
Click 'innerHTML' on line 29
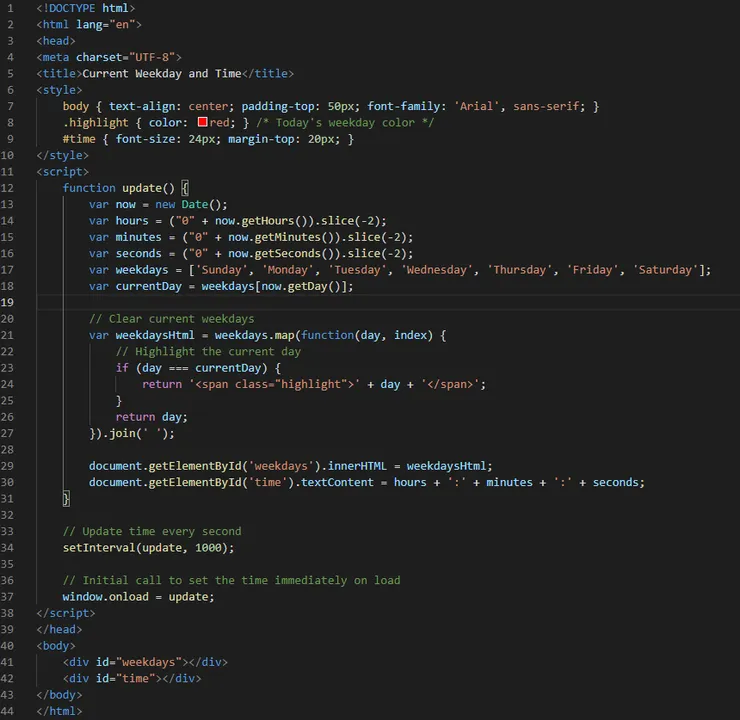click(x=357, y=466)
